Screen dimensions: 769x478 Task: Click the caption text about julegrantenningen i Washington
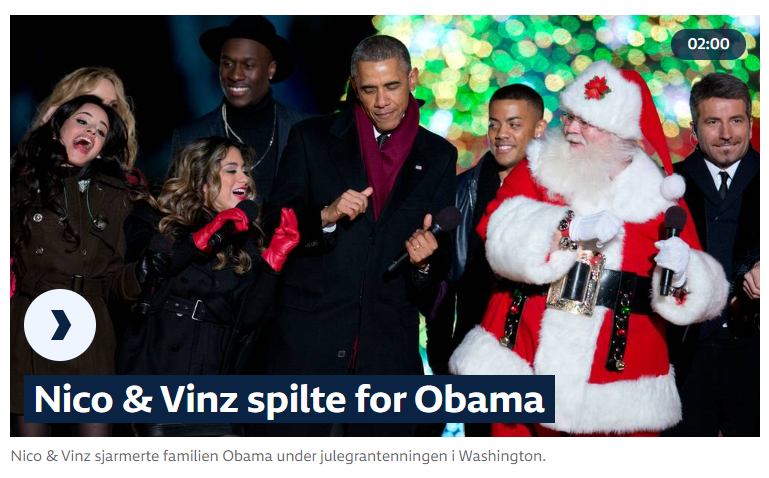point(278,456)
